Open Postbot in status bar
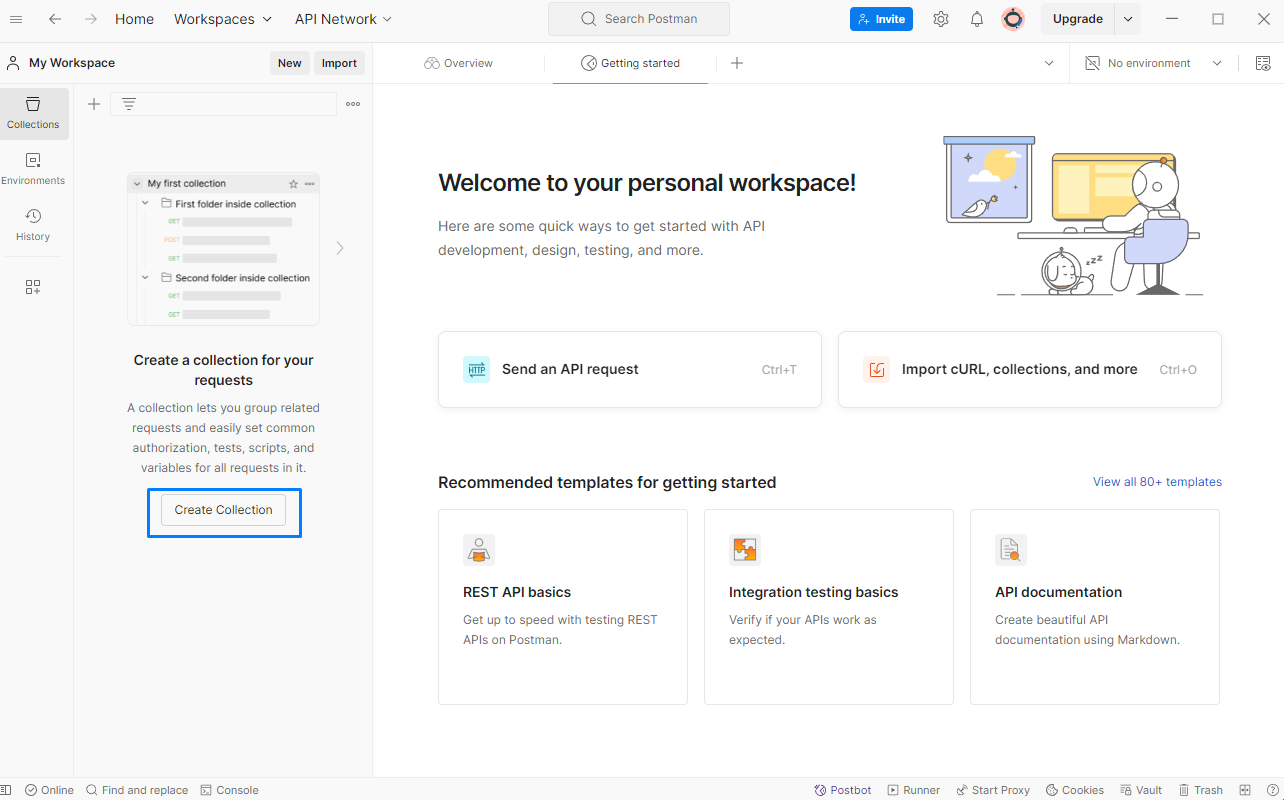This screenshot has width=1284, height=800. pyautogui.click(x=843, y=790)
